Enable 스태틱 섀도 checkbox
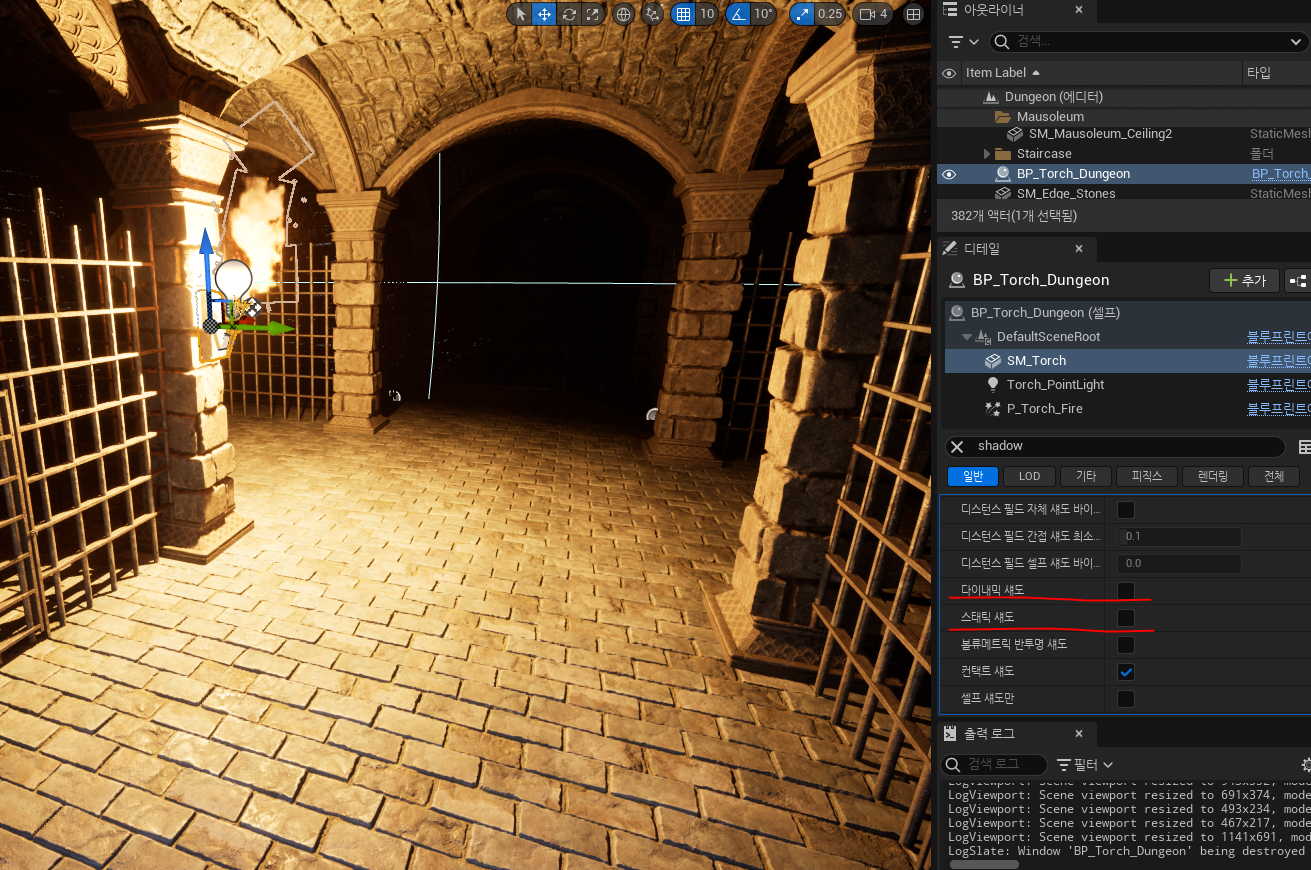 (x=1126, y=617)
